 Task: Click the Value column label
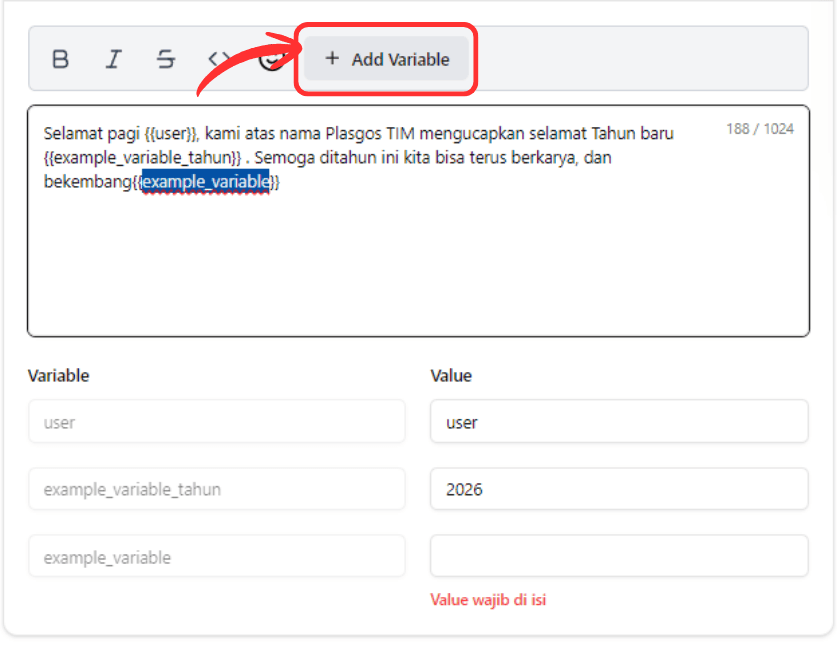(x=451, y=376)
